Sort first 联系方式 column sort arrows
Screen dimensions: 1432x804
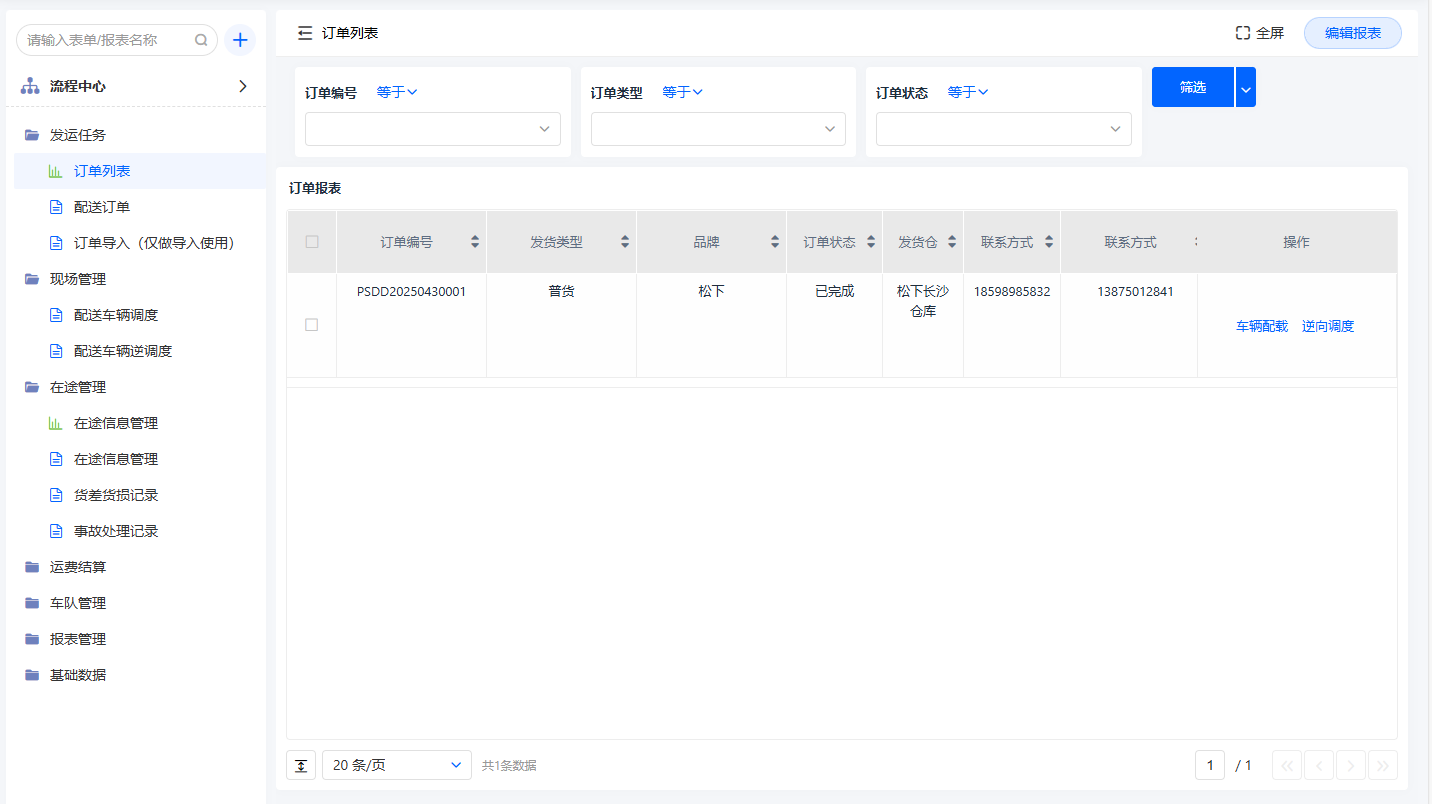pyautogui.click(x=1049, y=242)
